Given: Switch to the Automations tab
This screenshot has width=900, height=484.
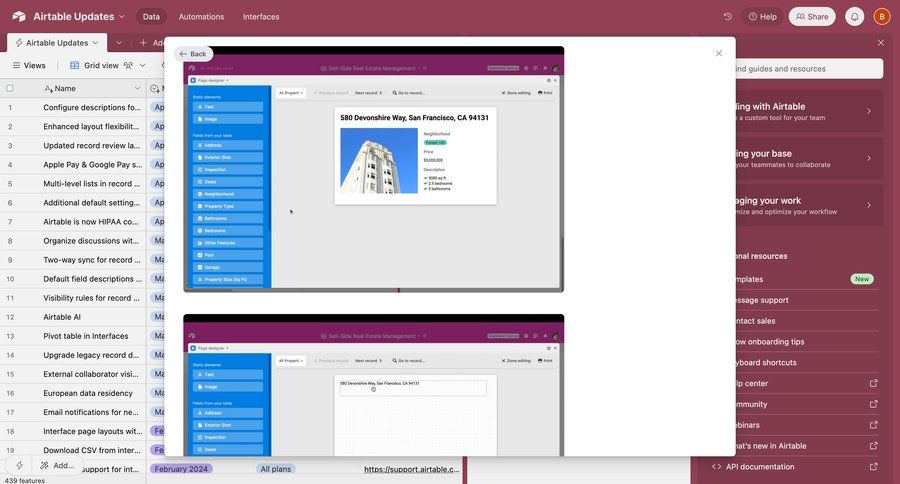Looking at the screenshot, I should 201,17.
